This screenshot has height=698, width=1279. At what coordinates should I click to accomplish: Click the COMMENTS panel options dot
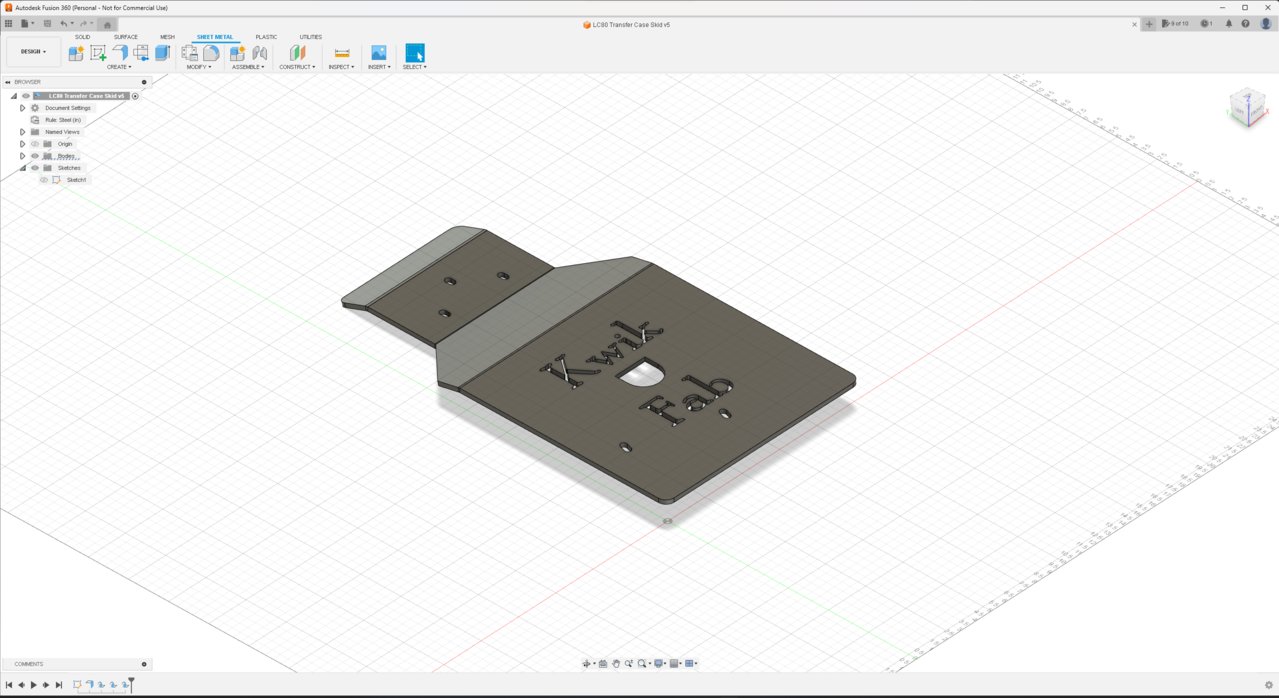pos(144,664)
